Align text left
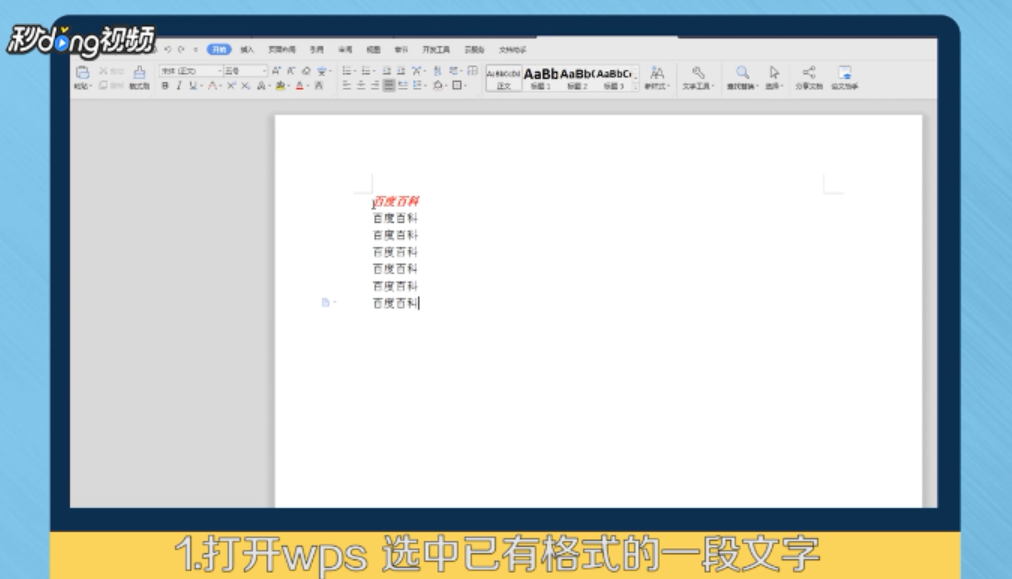This screenshot has width=1012, height=579. click(347, 86)
